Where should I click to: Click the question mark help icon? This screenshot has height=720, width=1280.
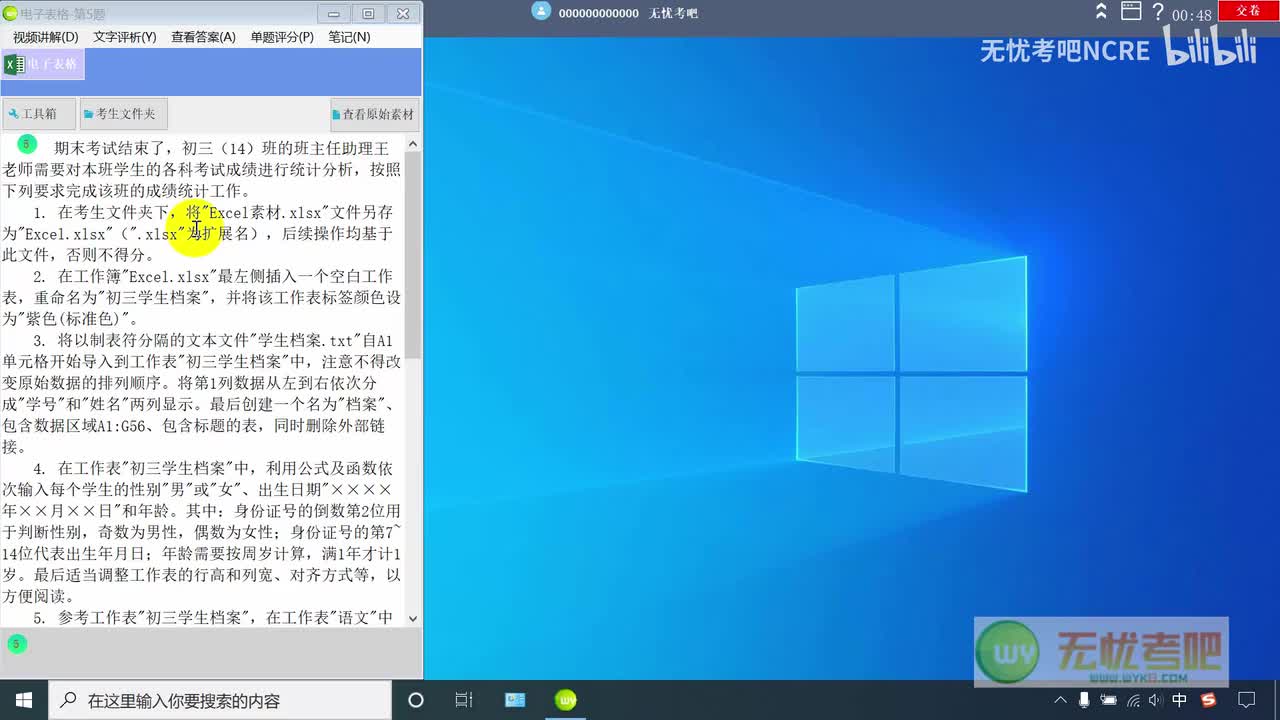(1158, 12)
